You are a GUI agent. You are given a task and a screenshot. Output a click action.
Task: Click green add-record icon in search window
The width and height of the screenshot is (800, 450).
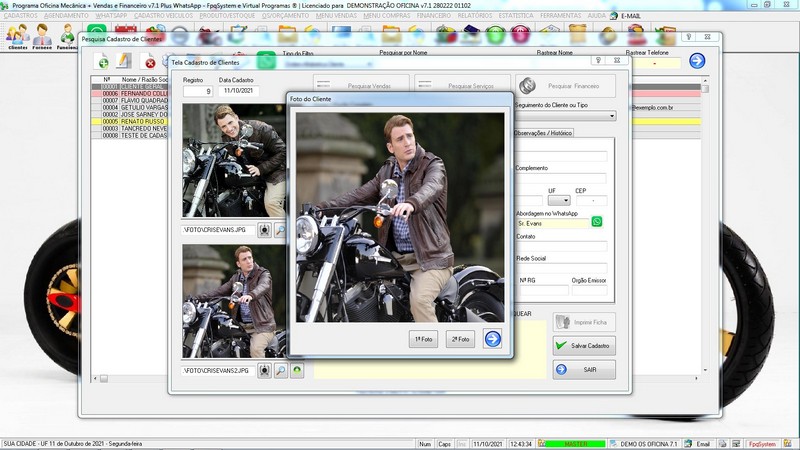coord(102,63)
